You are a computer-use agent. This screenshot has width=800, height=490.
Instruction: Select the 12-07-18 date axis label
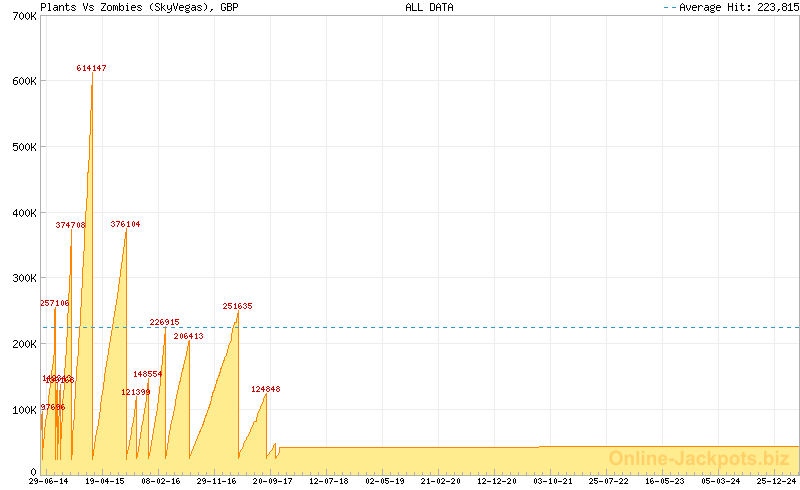pos(328,481)
